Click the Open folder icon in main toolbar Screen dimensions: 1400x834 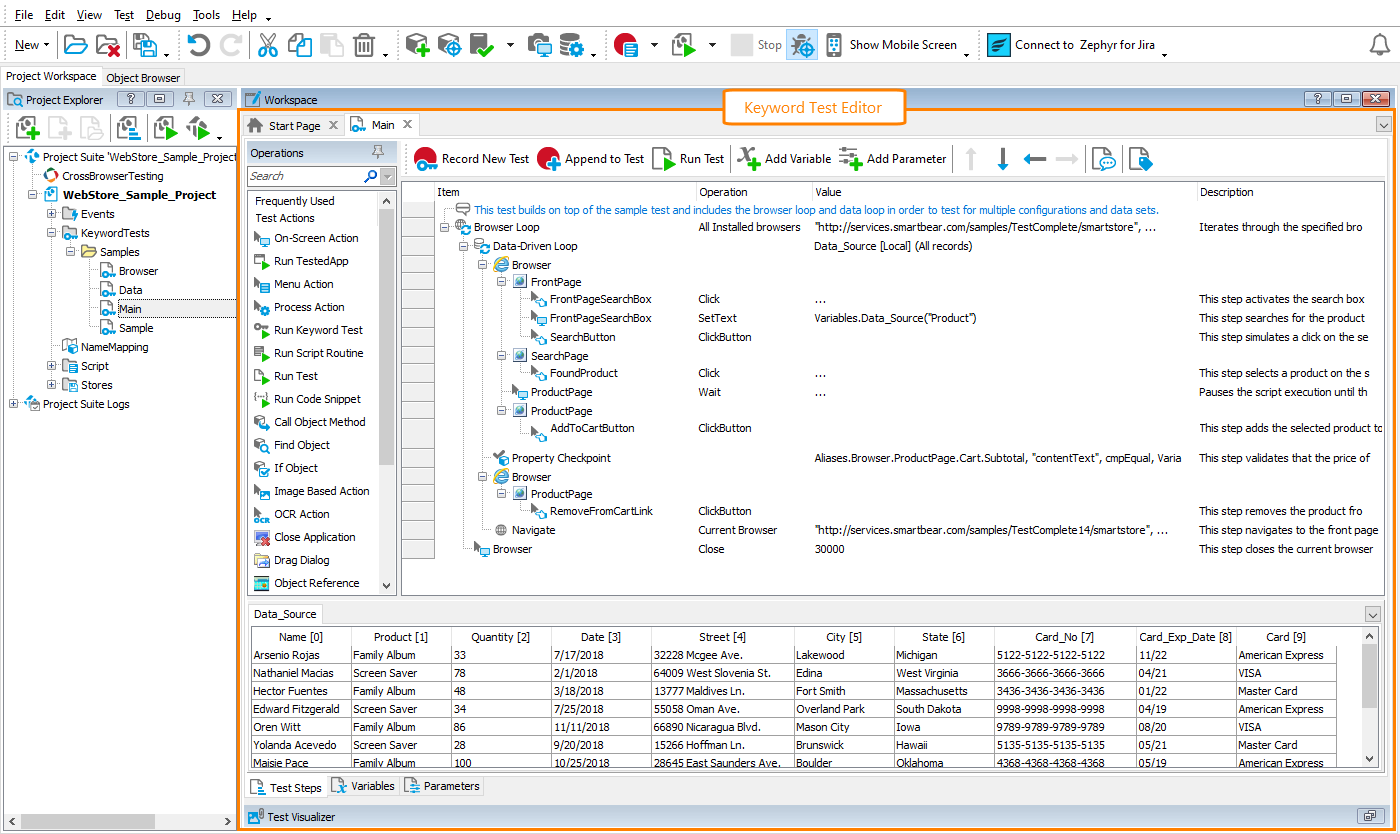click(x=75, y=45)
